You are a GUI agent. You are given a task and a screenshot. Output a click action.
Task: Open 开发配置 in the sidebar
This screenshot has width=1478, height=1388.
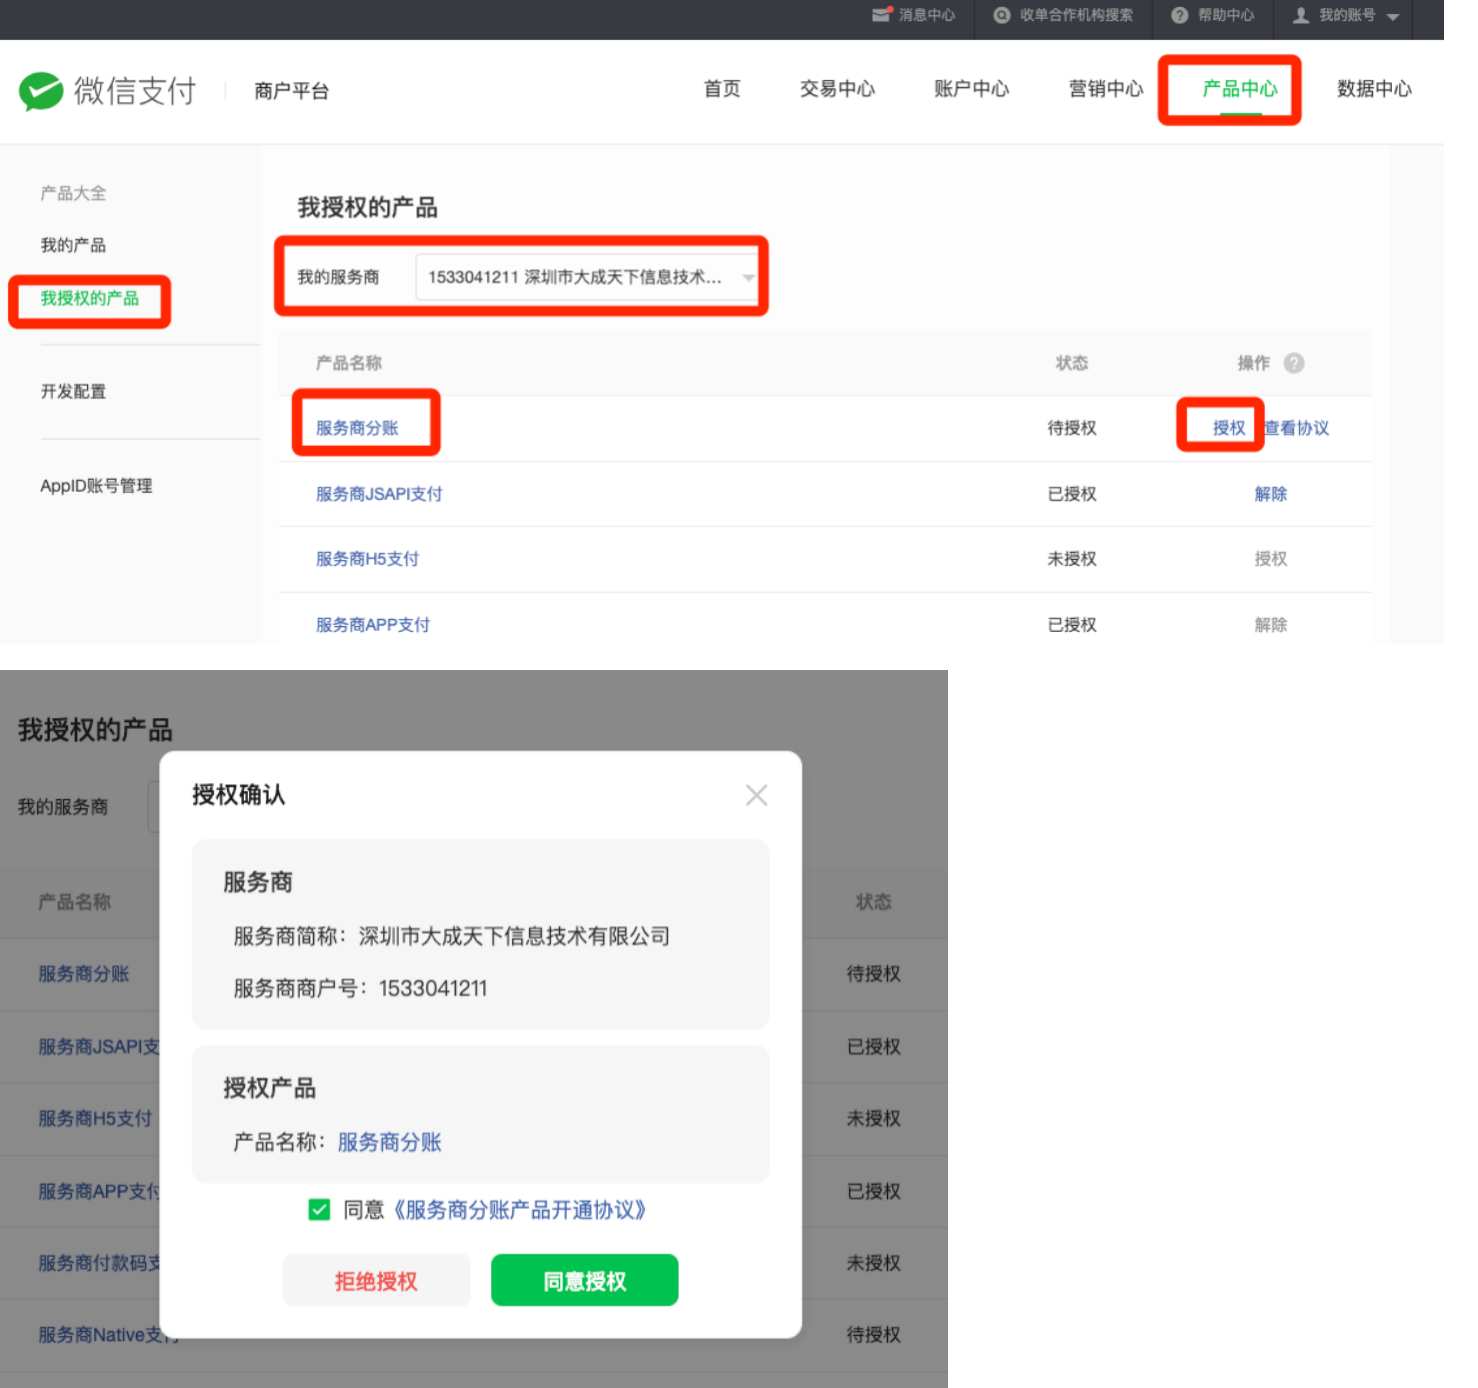[73, 391]
